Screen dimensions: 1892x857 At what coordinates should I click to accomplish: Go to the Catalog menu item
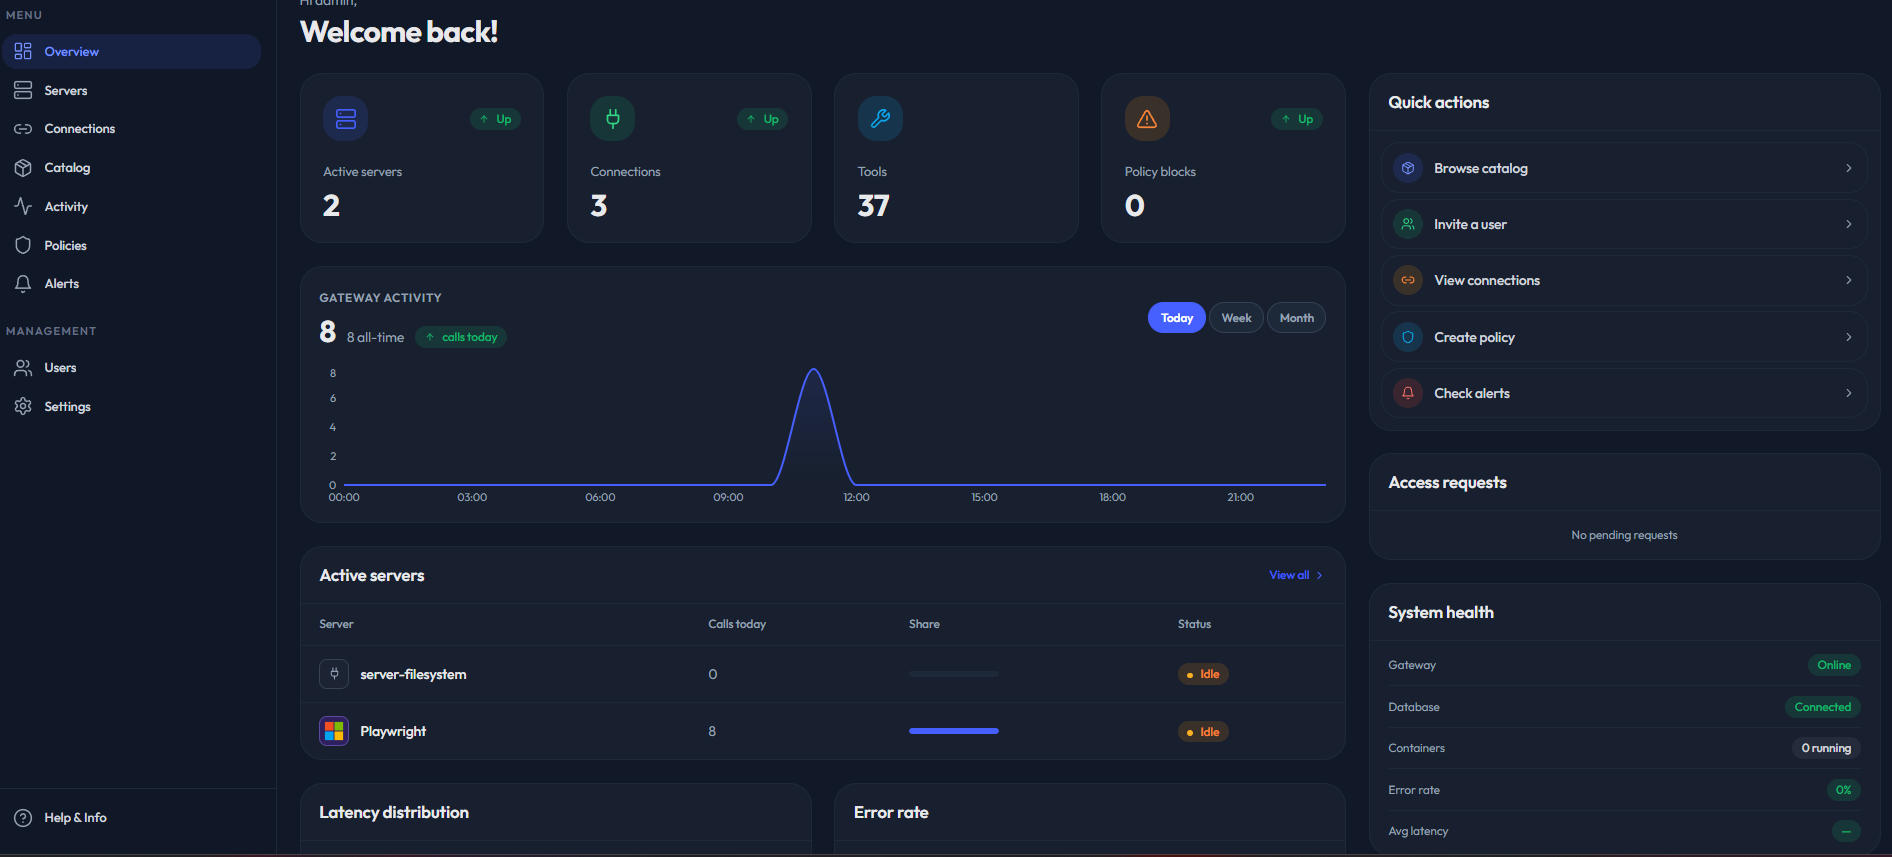[132, 168]
